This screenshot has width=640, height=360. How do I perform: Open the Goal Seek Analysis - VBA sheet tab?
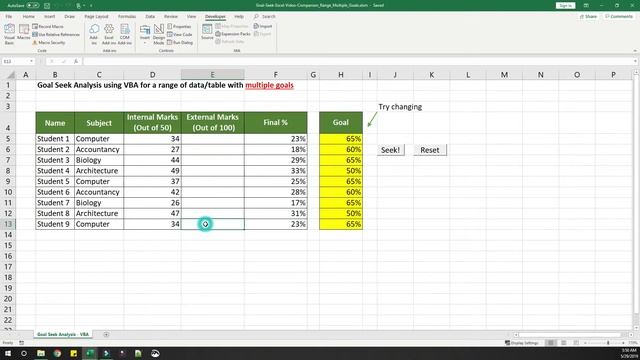(63, 334)
